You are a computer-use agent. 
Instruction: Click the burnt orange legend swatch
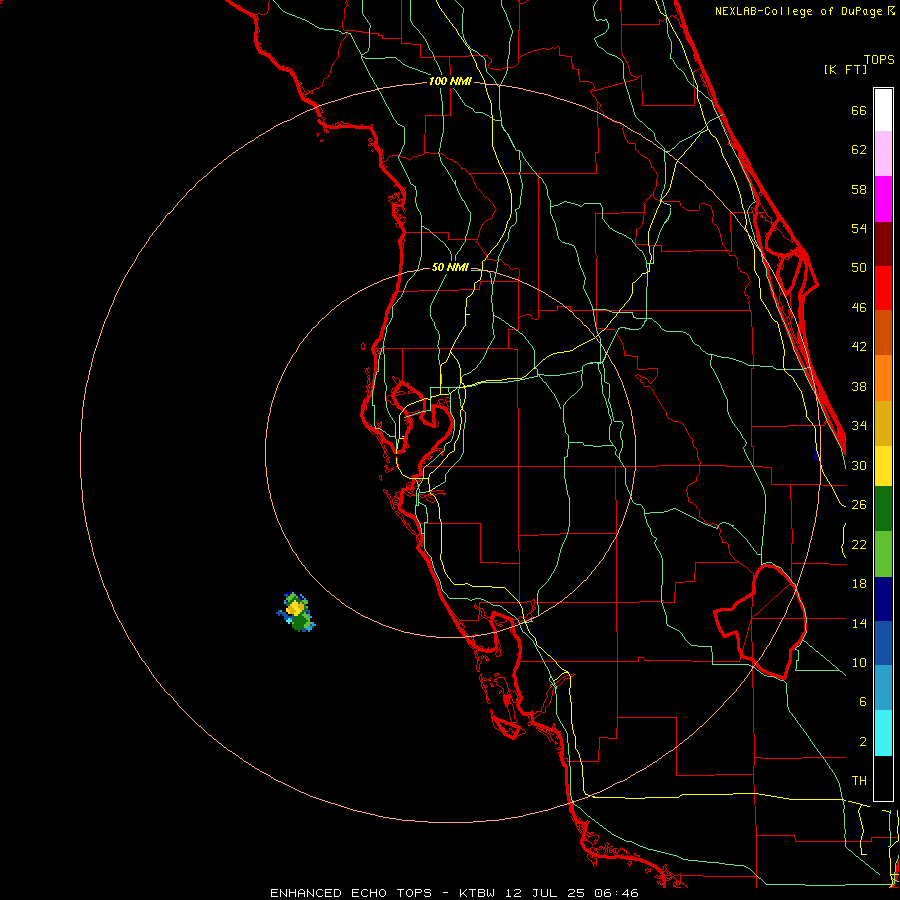(883, 333)
